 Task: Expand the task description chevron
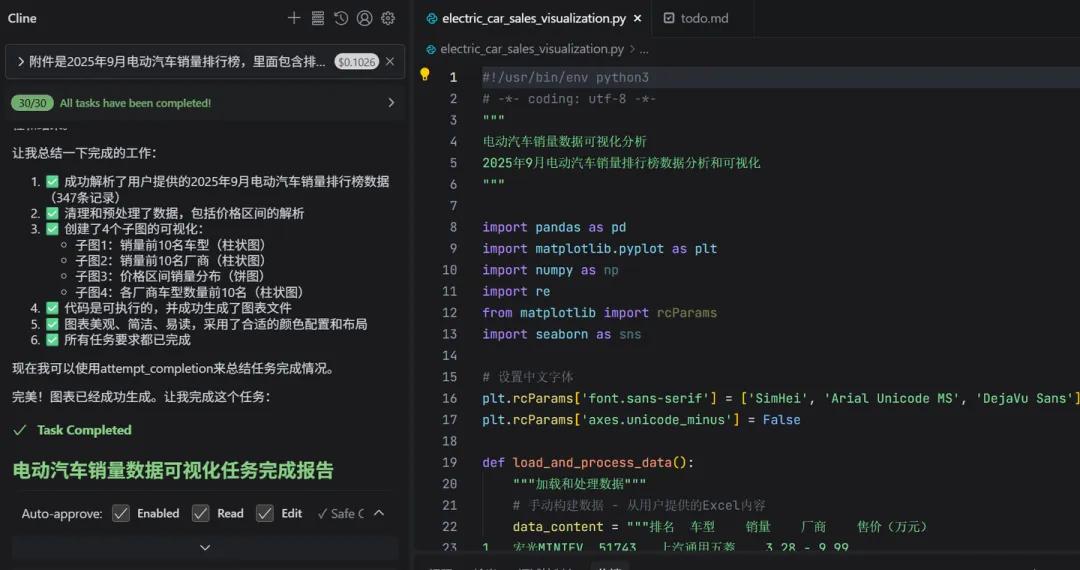[21, 61]
